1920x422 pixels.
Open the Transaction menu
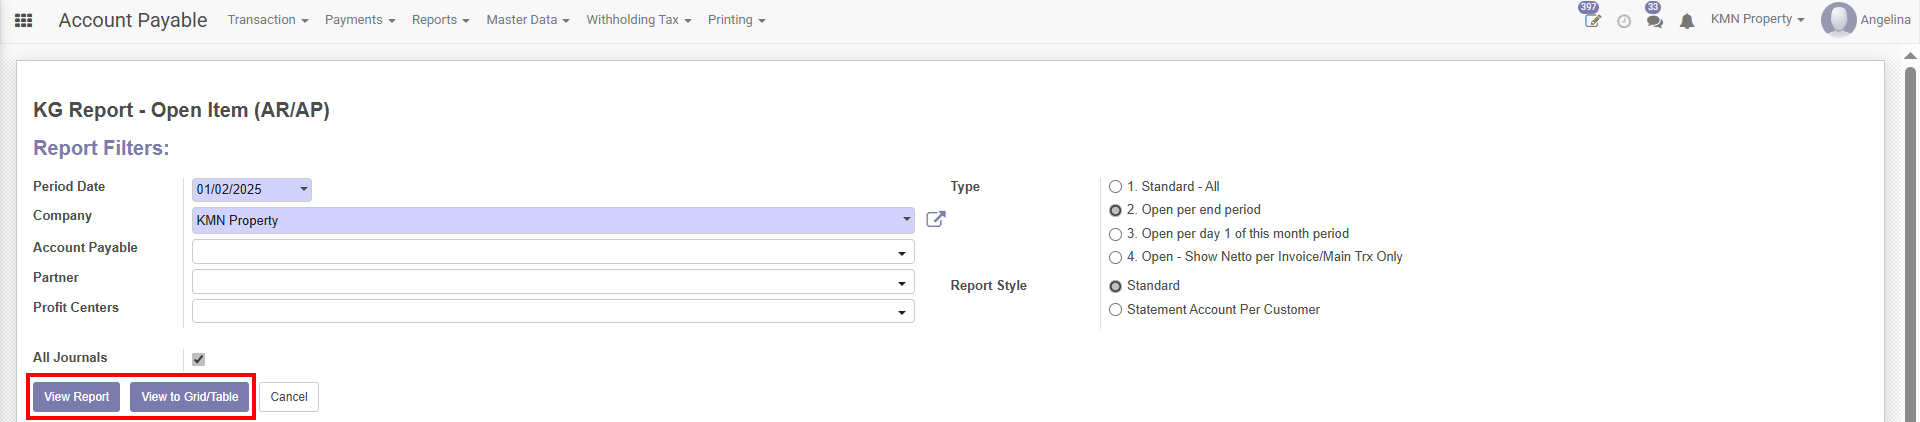[267, 20]
